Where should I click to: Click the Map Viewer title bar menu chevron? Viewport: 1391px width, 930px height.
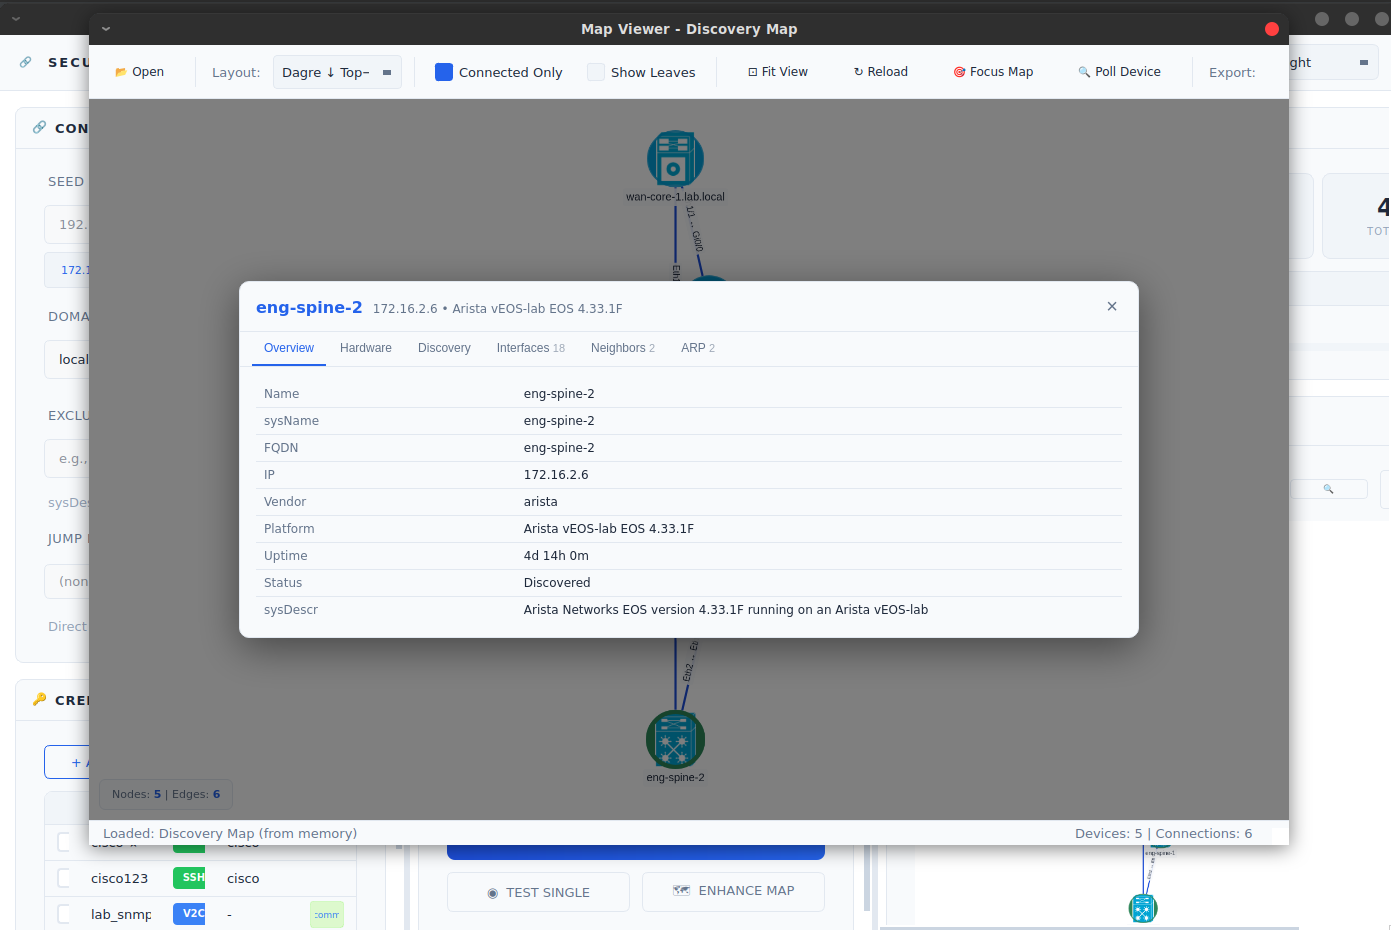pos(106,29)
